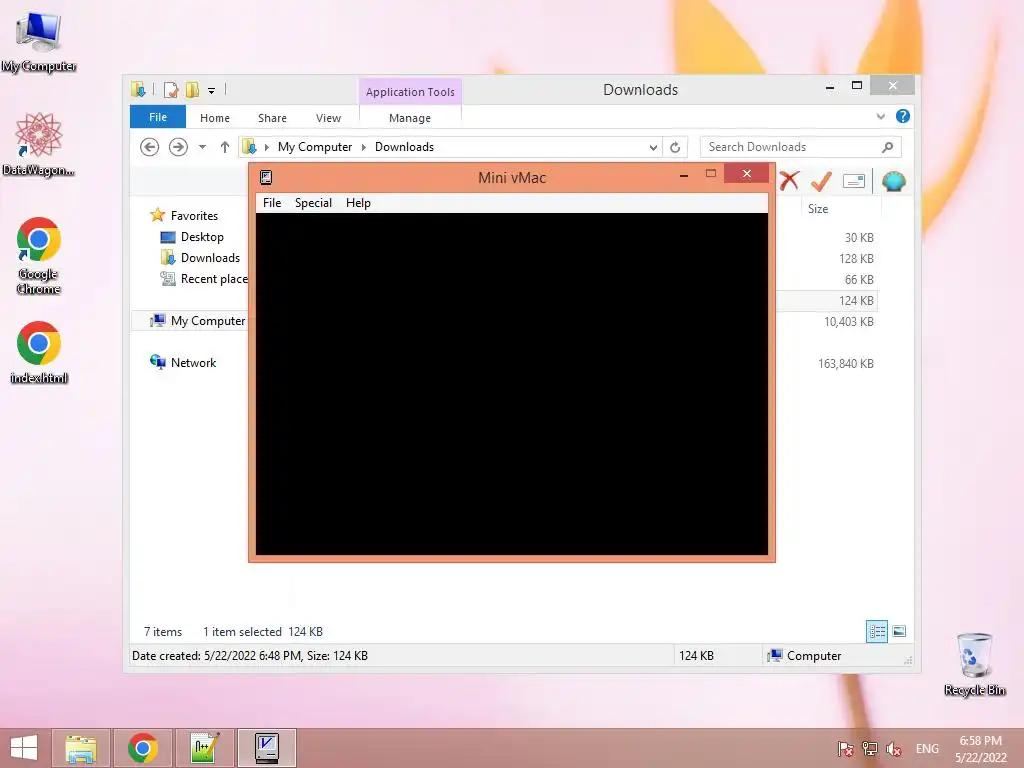
Task: Click the Downloads window title folder icon
Action: point(138,89)
